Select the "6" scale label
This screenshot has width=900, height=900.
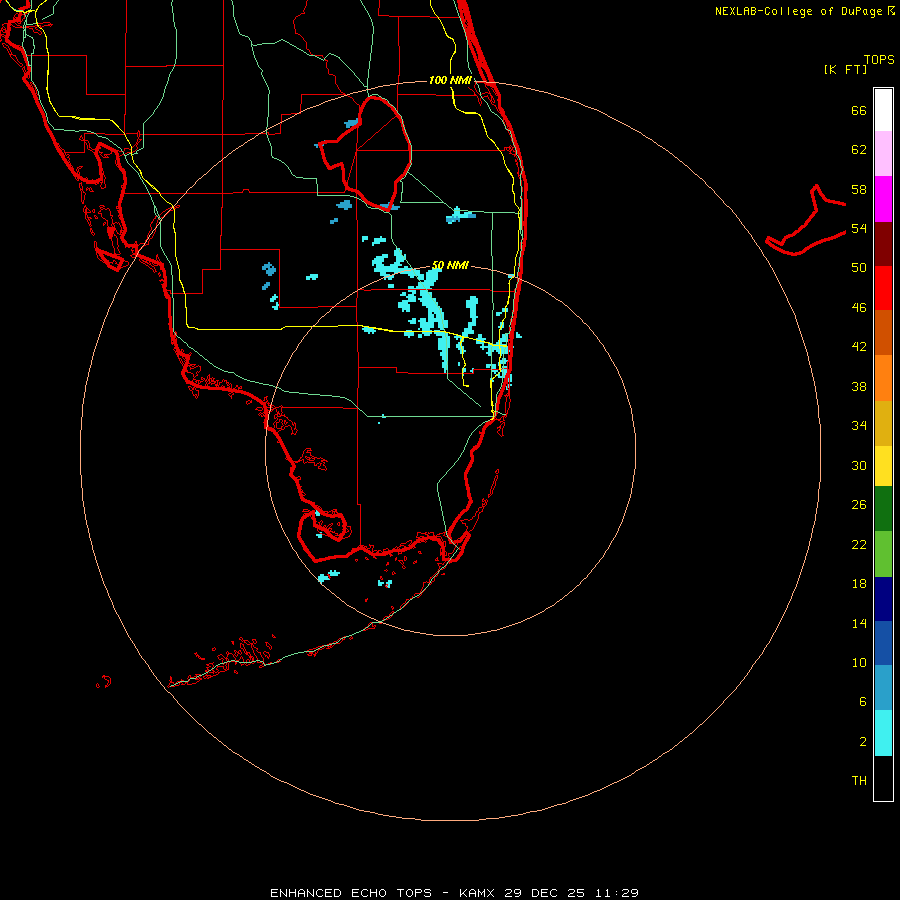(x=862, y=702)
